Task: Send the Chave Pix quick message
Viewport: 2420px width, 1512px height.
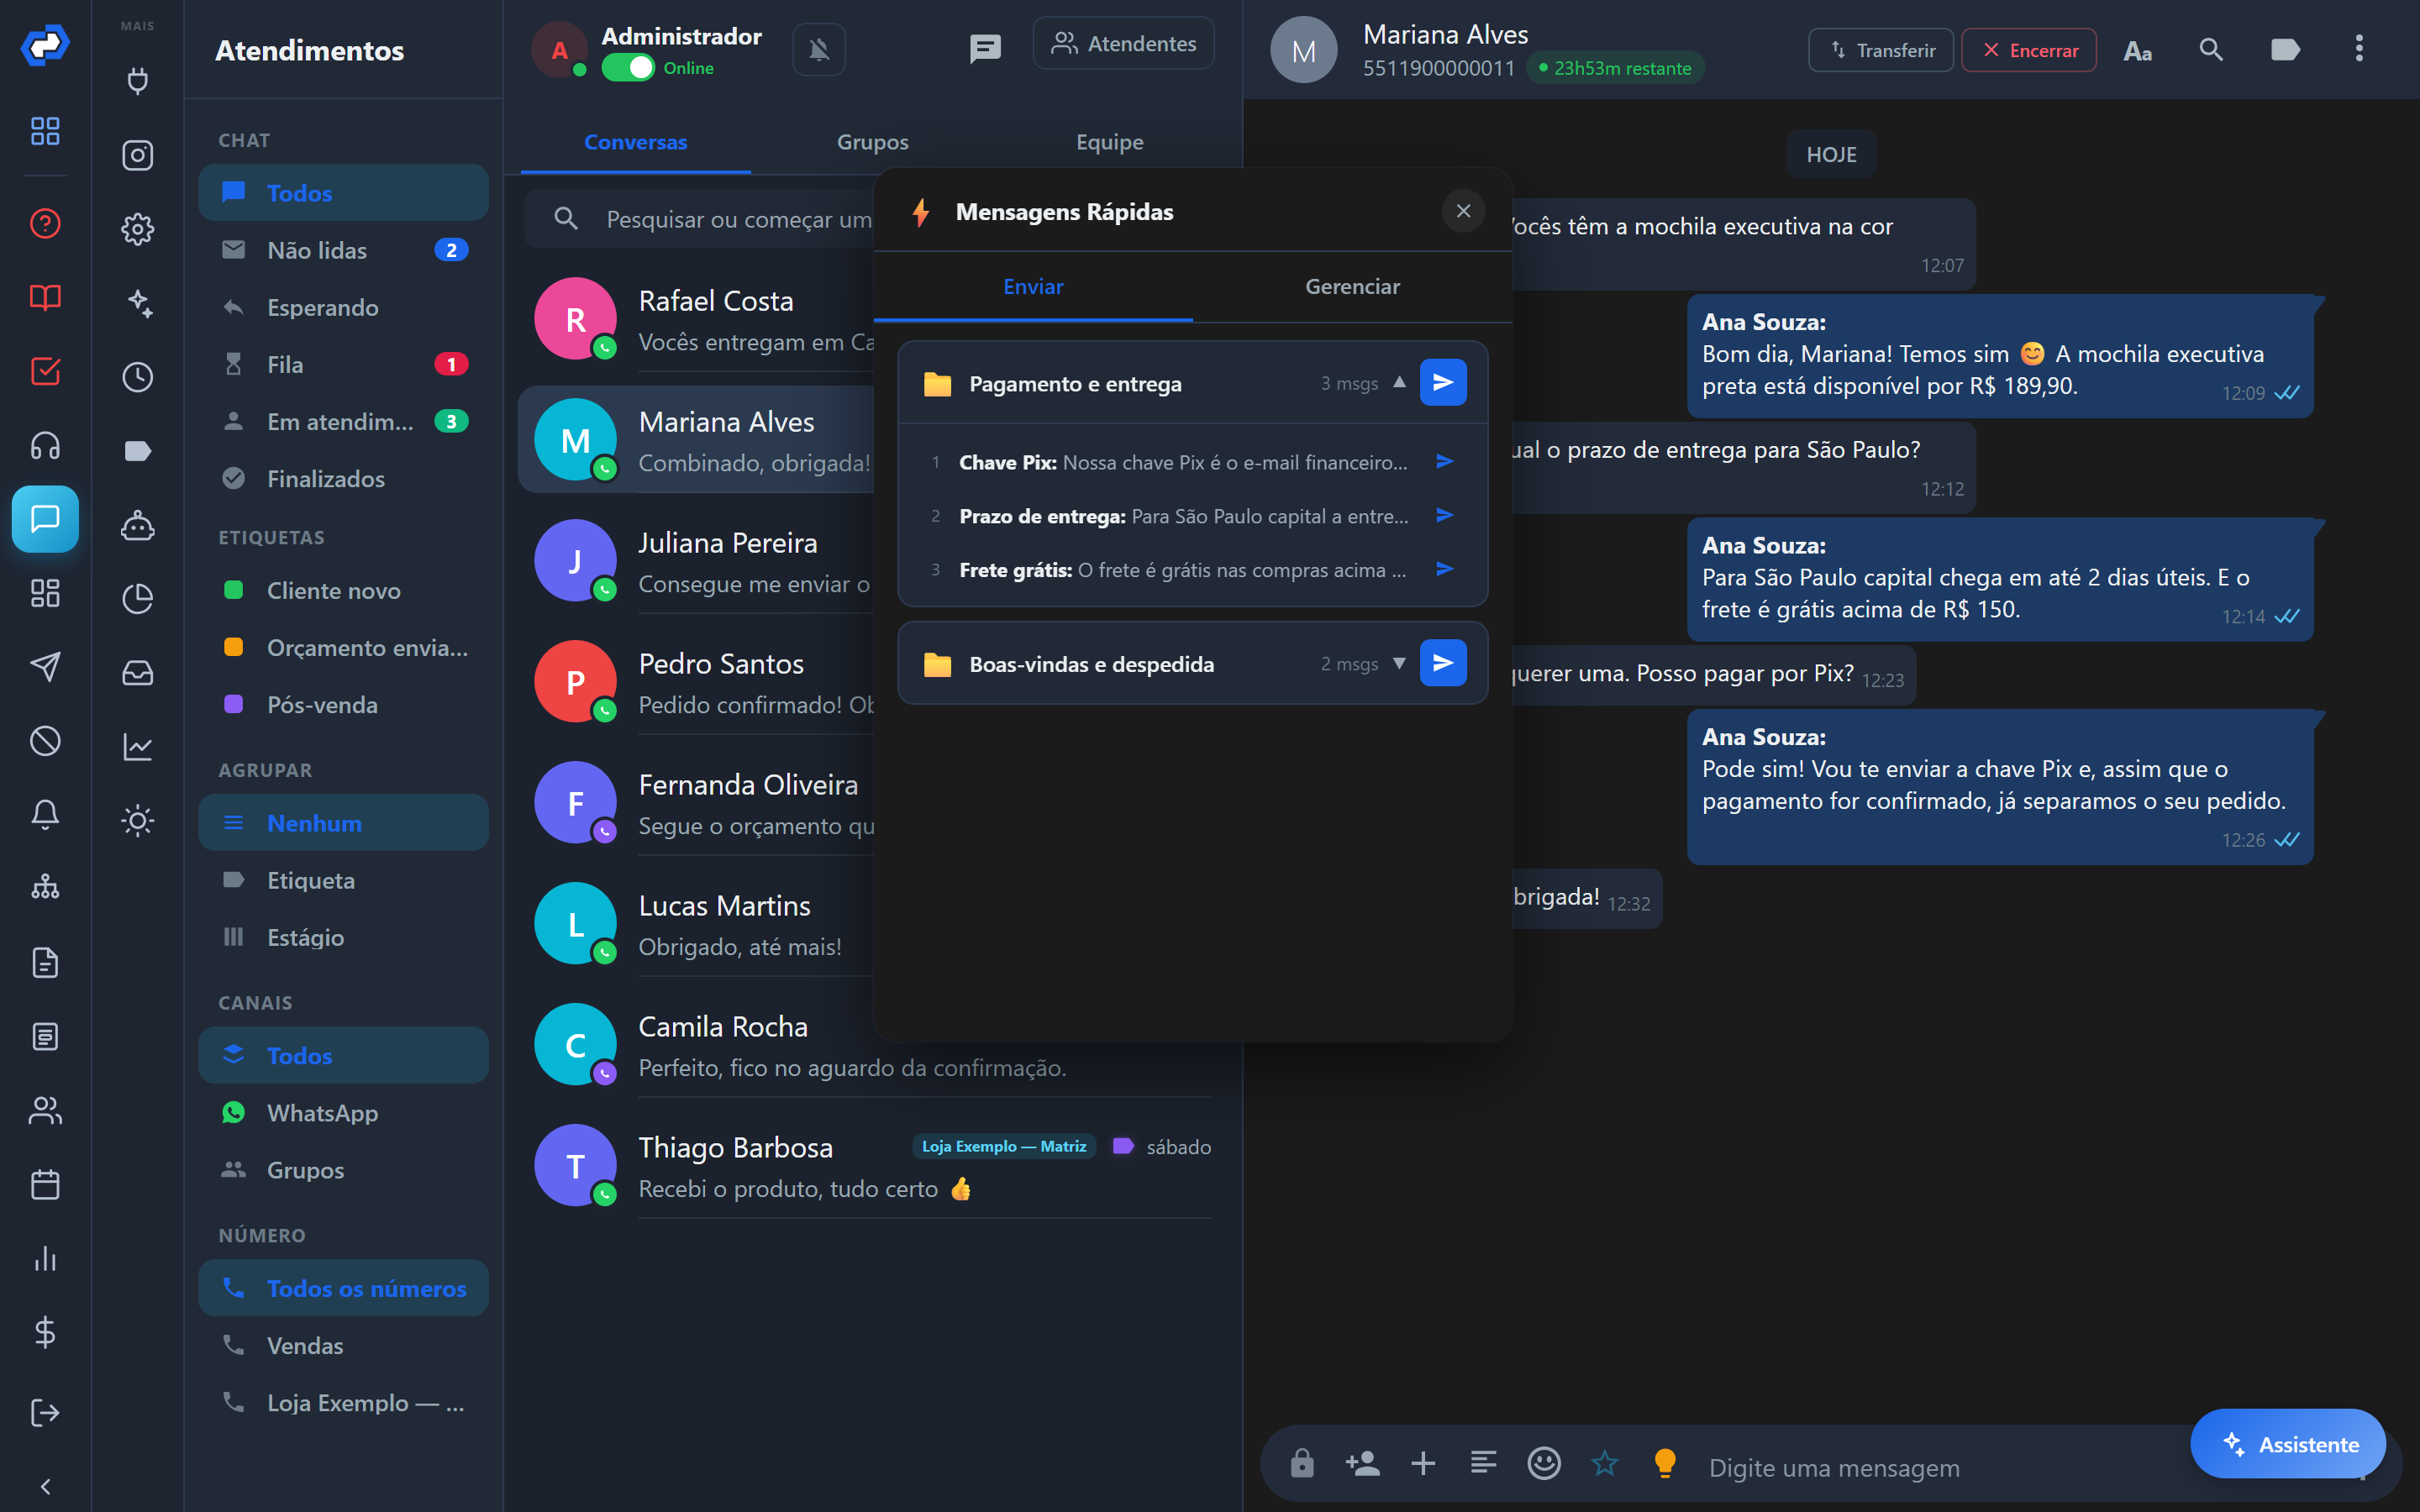Action: click(x=1444, y=462)
